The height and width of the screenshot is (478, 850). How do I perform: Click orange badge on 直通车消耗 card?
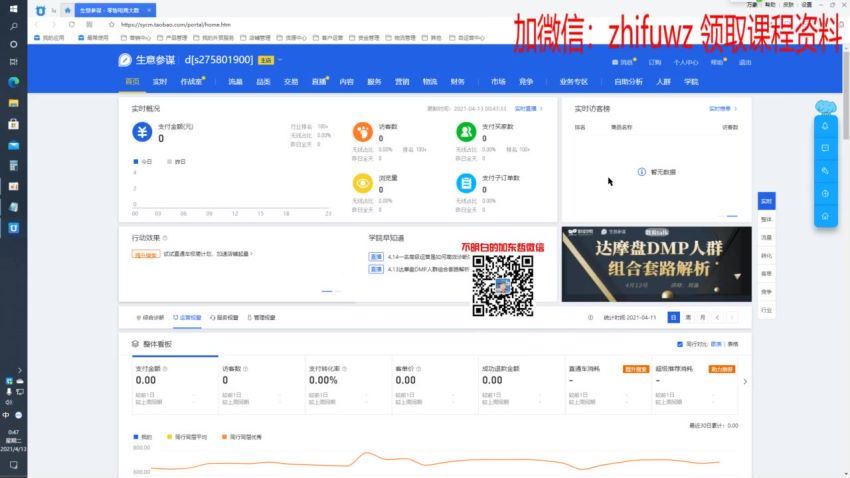pyautogui.click(x=635, y=369)
